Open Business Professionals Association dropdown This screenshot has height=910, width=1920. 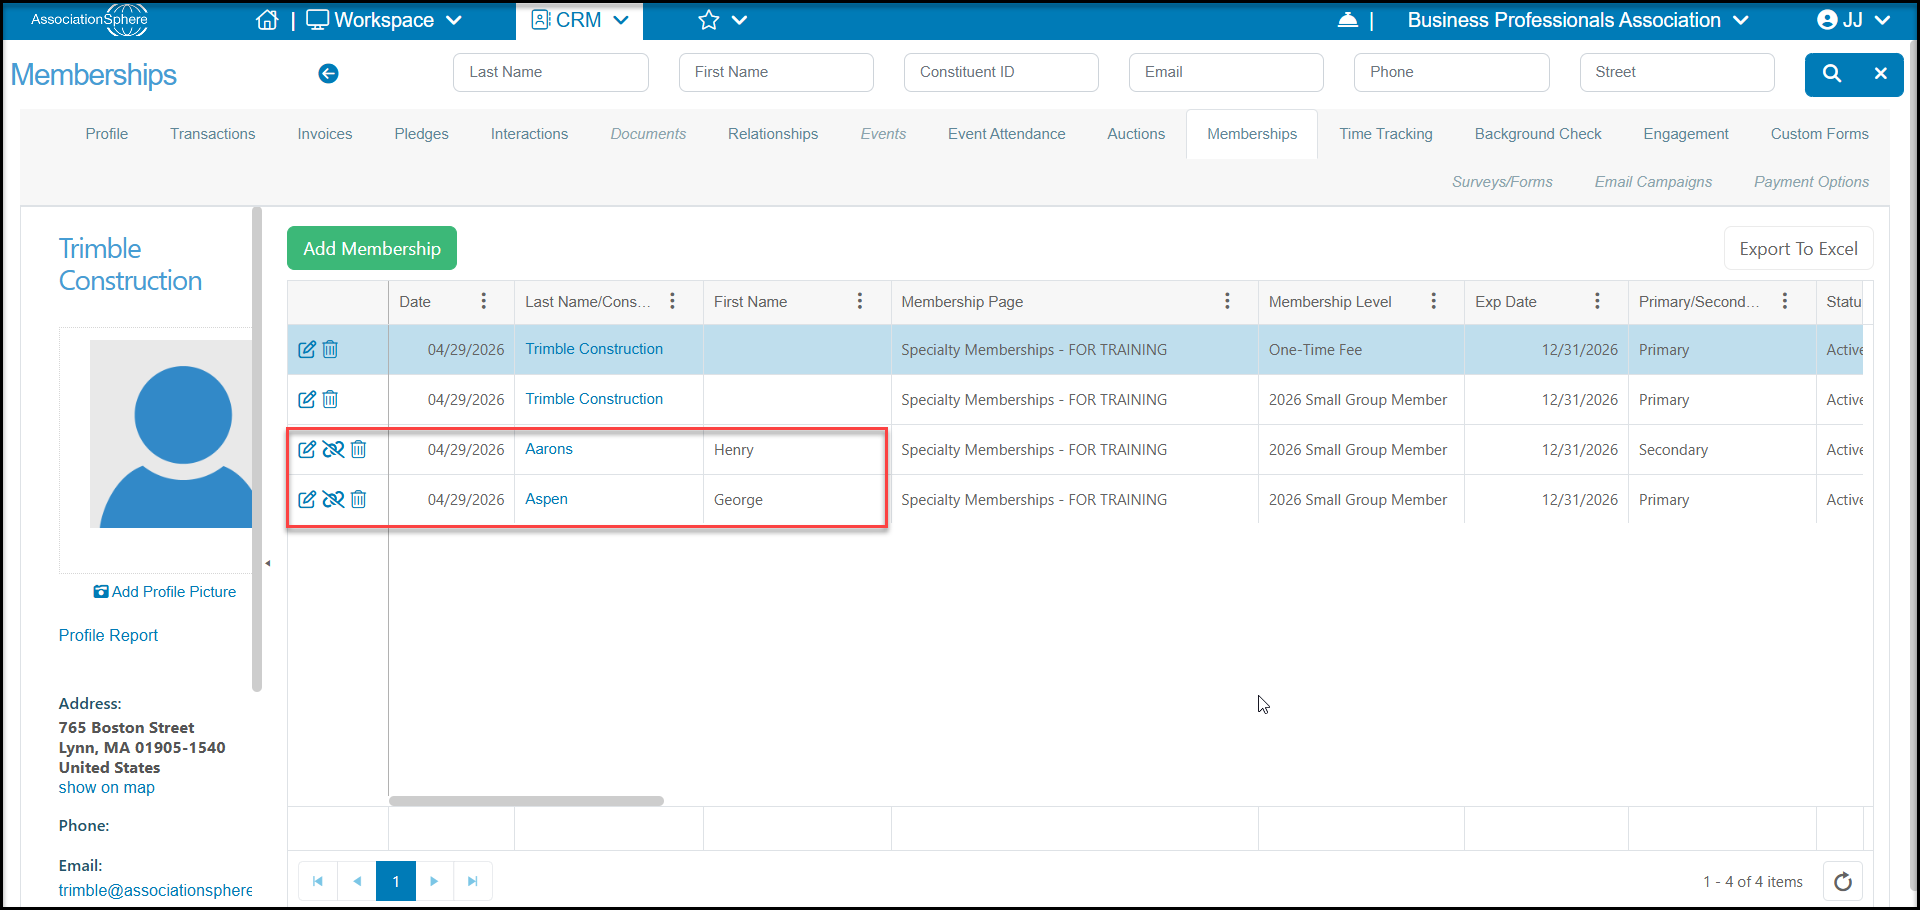[x=1578, y=20]
